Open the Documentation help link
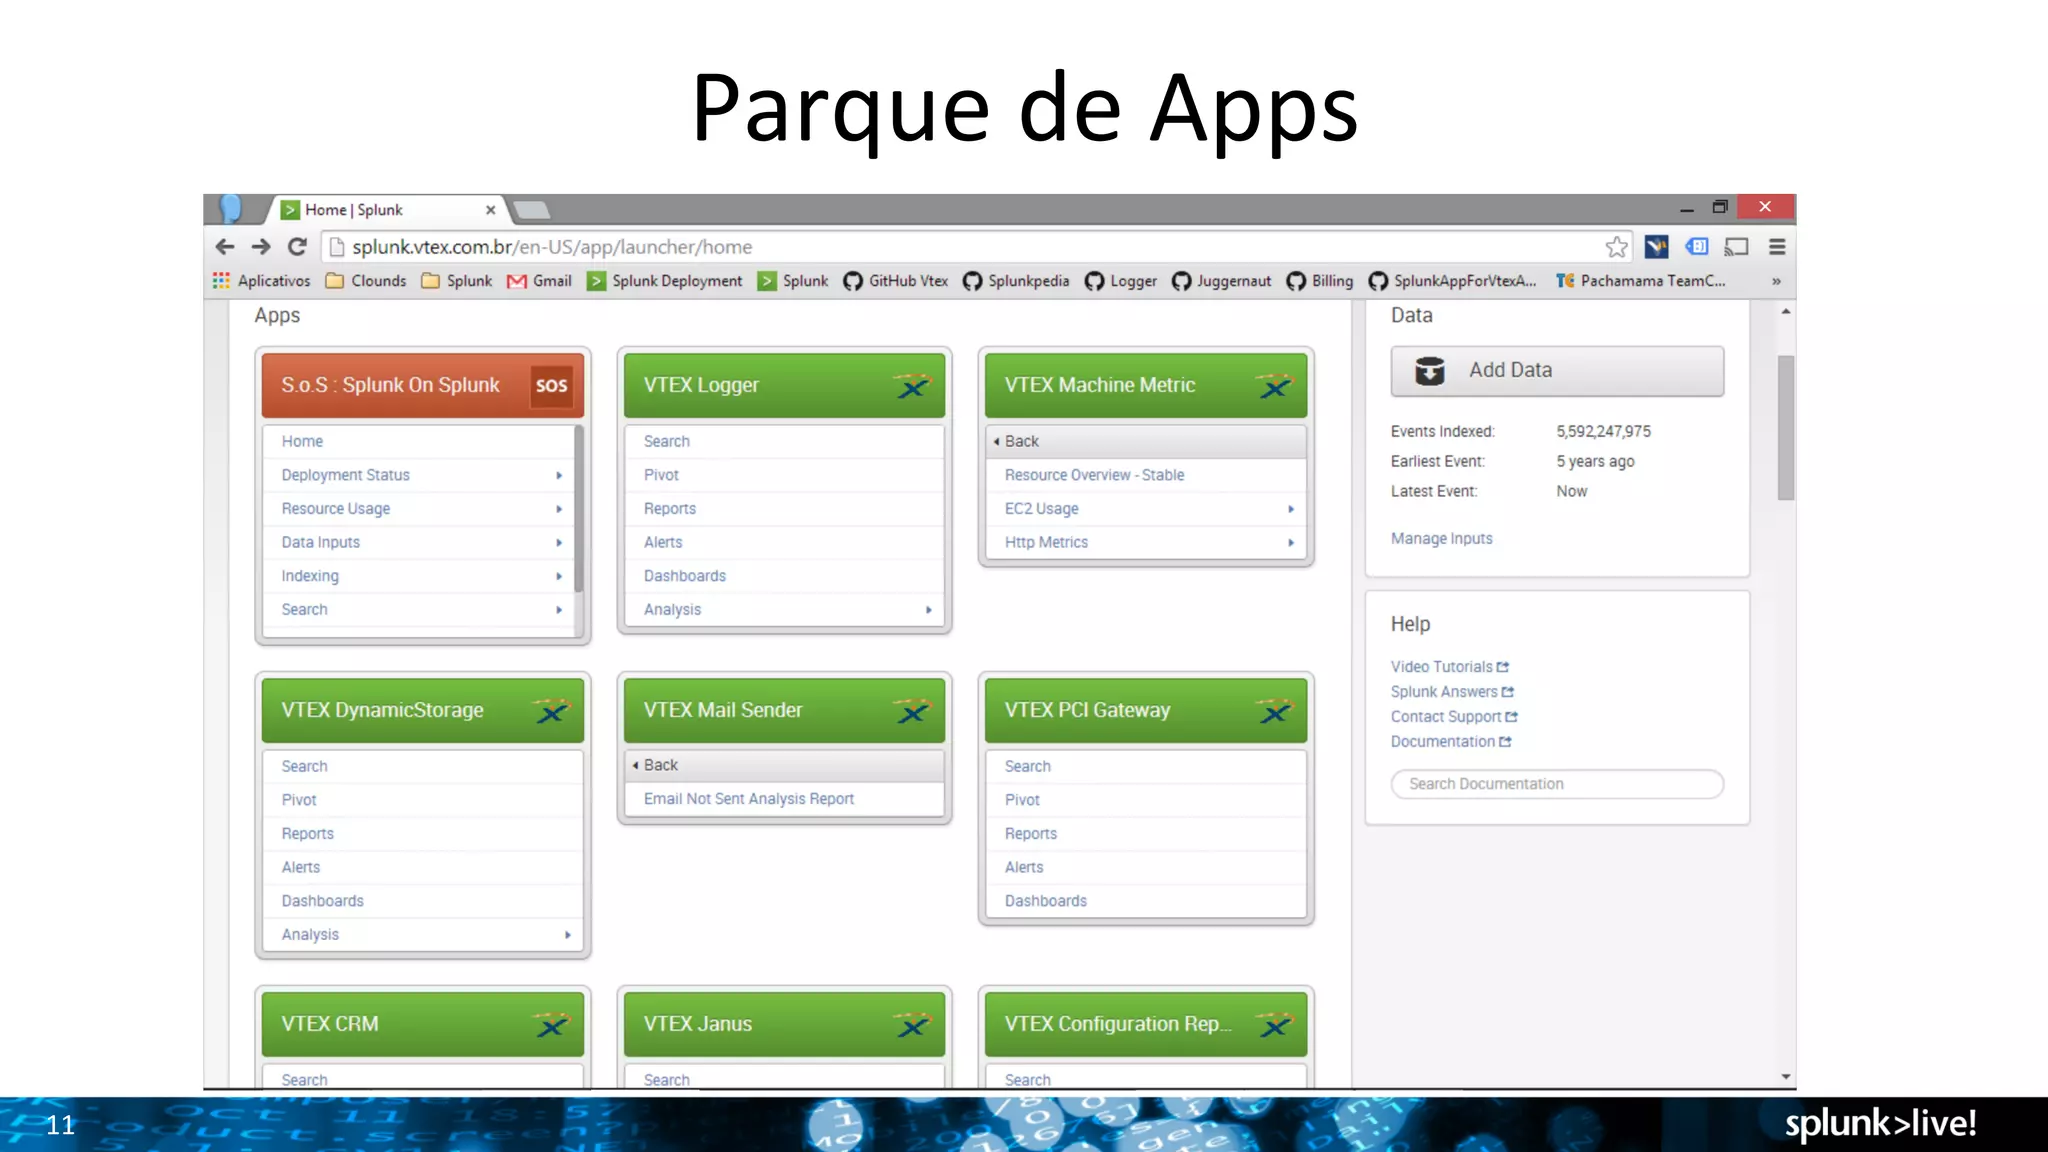Viewport: 2048px width, 1152px height. [1451, 742]
